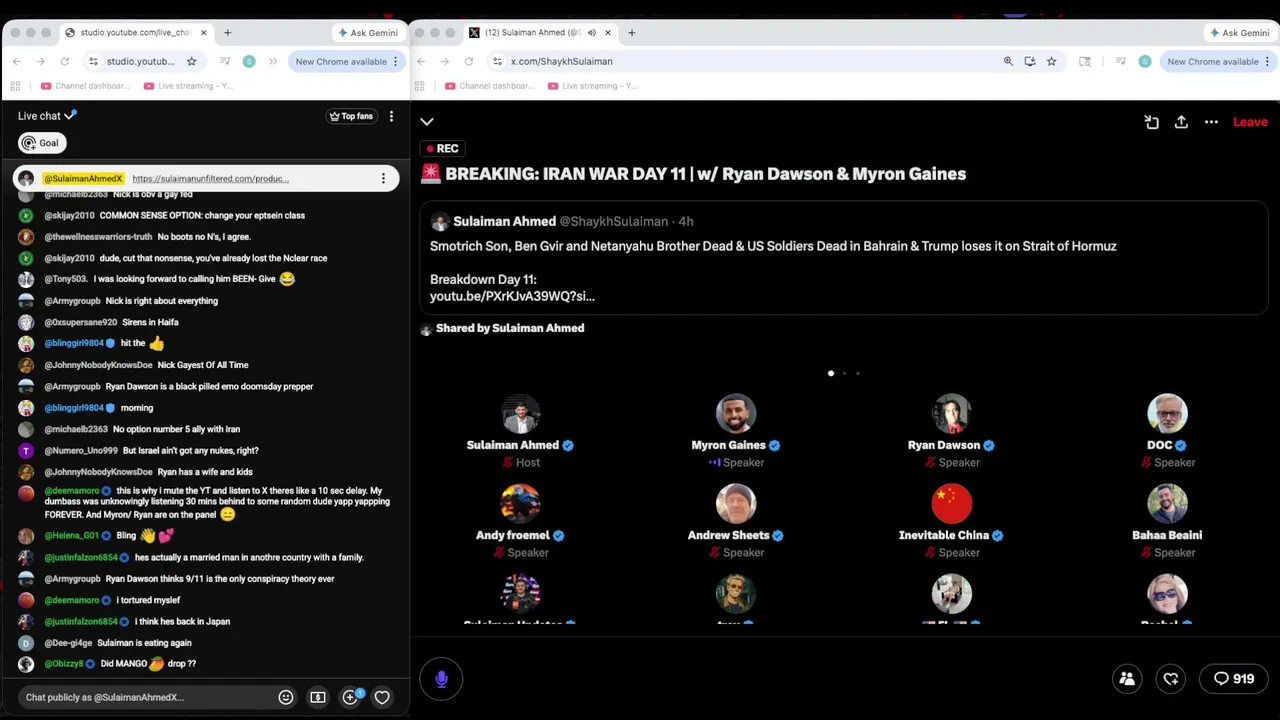Open Myron Gaines speaker avatar
Viewport: 1280px width, 720px height.
click(x=736, y=414)
